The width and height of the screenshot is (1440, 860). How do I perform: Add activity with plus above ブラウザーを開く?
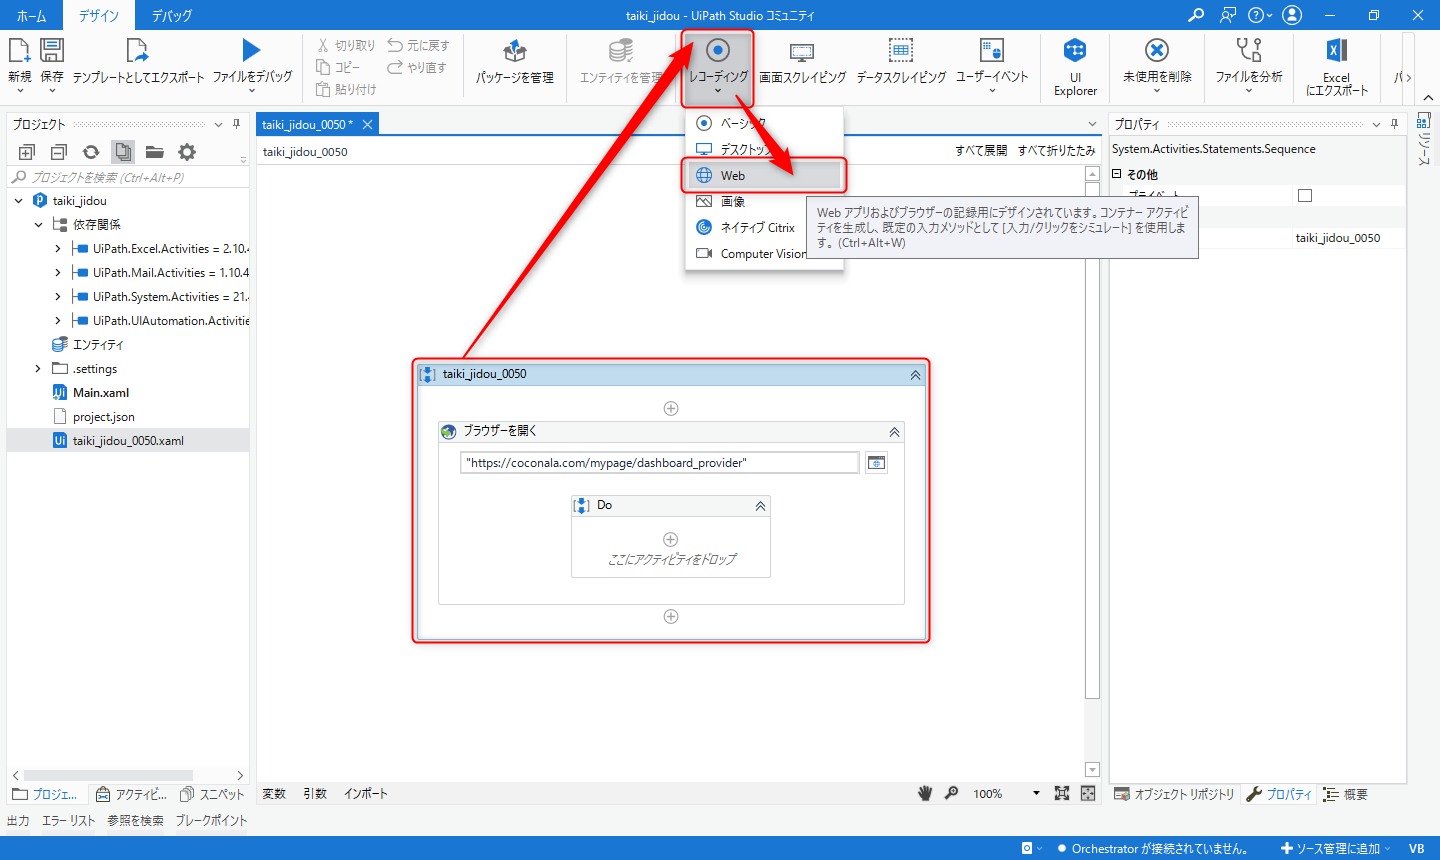pyautogui.click(x=671, y=408)
